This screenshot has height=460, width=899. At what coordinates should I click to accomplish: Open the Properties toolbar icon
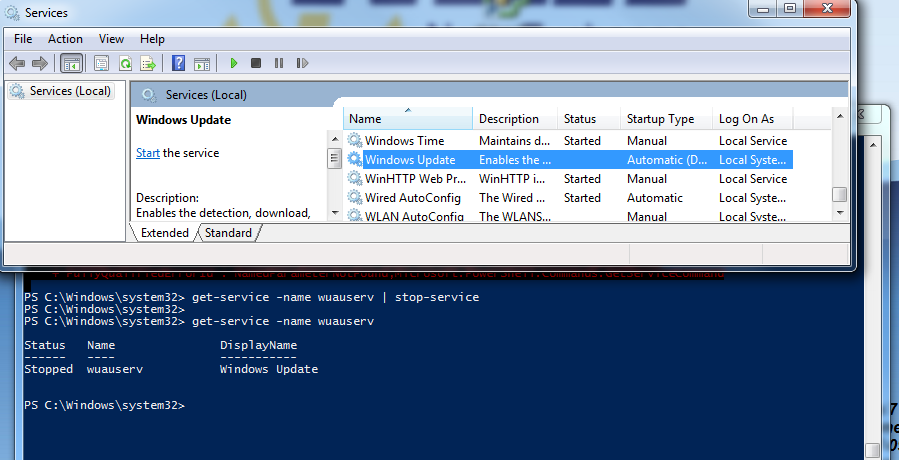pos(101,63)
